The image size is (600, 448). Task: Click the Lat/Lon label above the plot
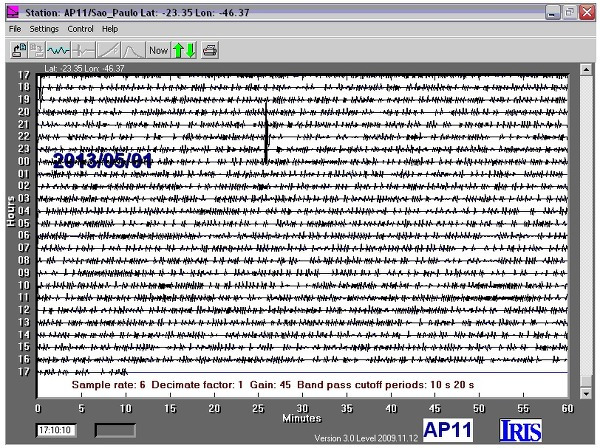(84, 68)
